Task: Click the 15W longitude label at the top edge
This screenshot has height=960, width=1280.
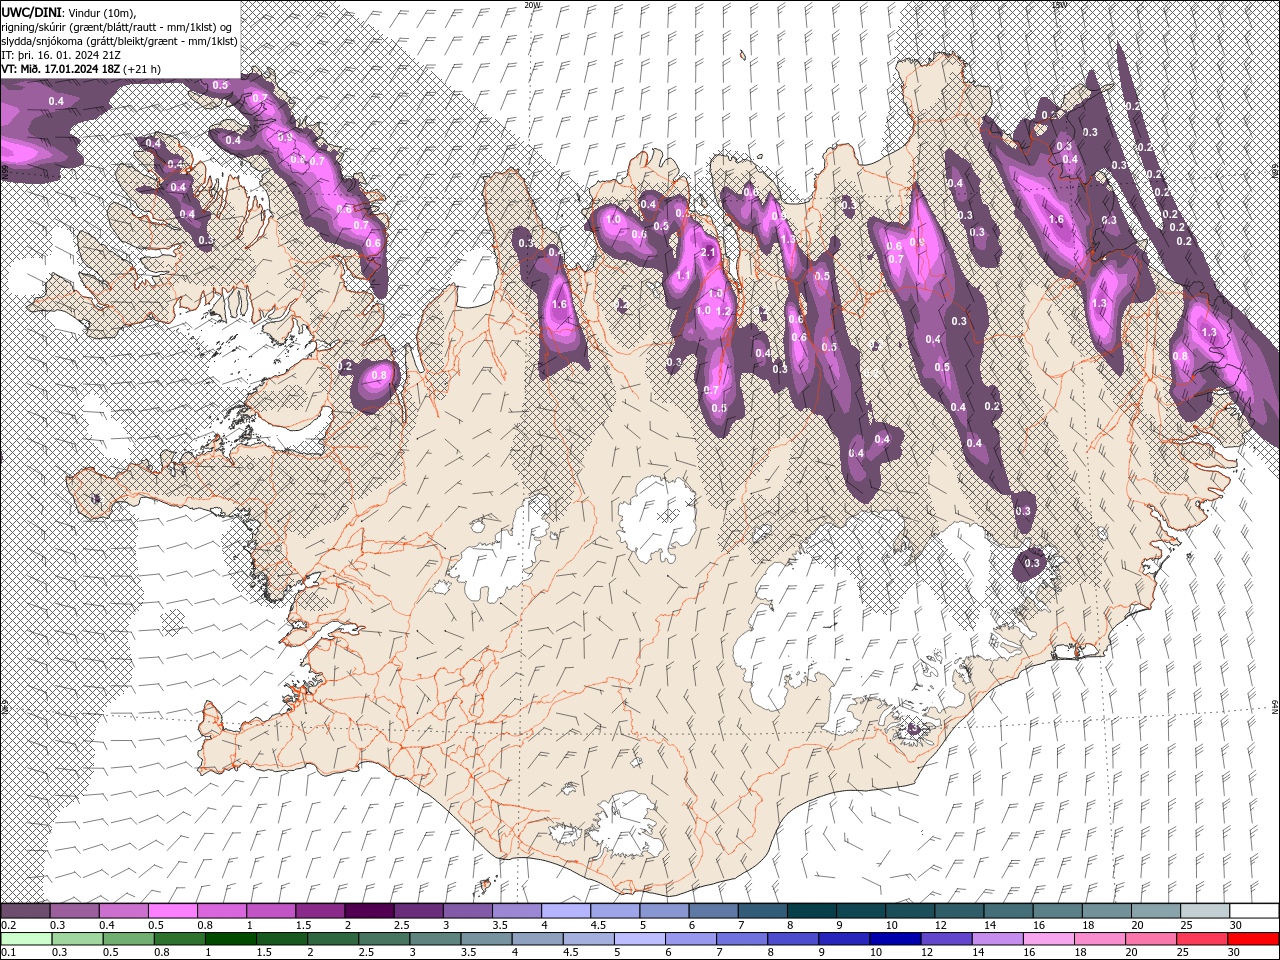Action: tap(1059, 5)
